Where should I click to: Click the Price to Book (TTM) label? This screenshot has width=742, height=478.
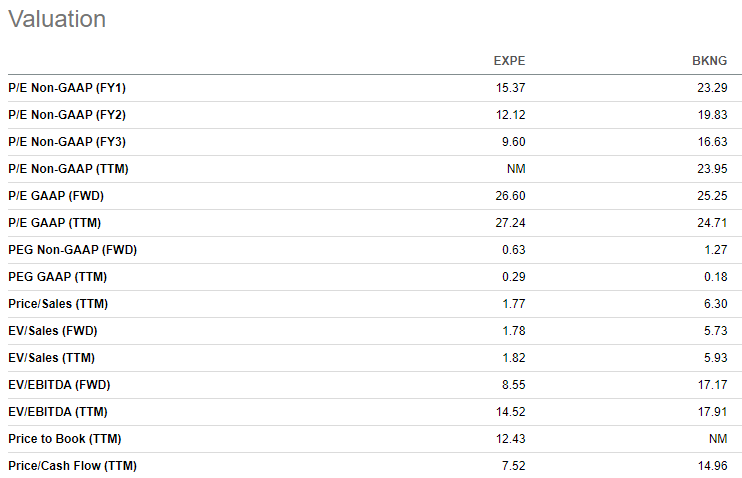point(64,439)
